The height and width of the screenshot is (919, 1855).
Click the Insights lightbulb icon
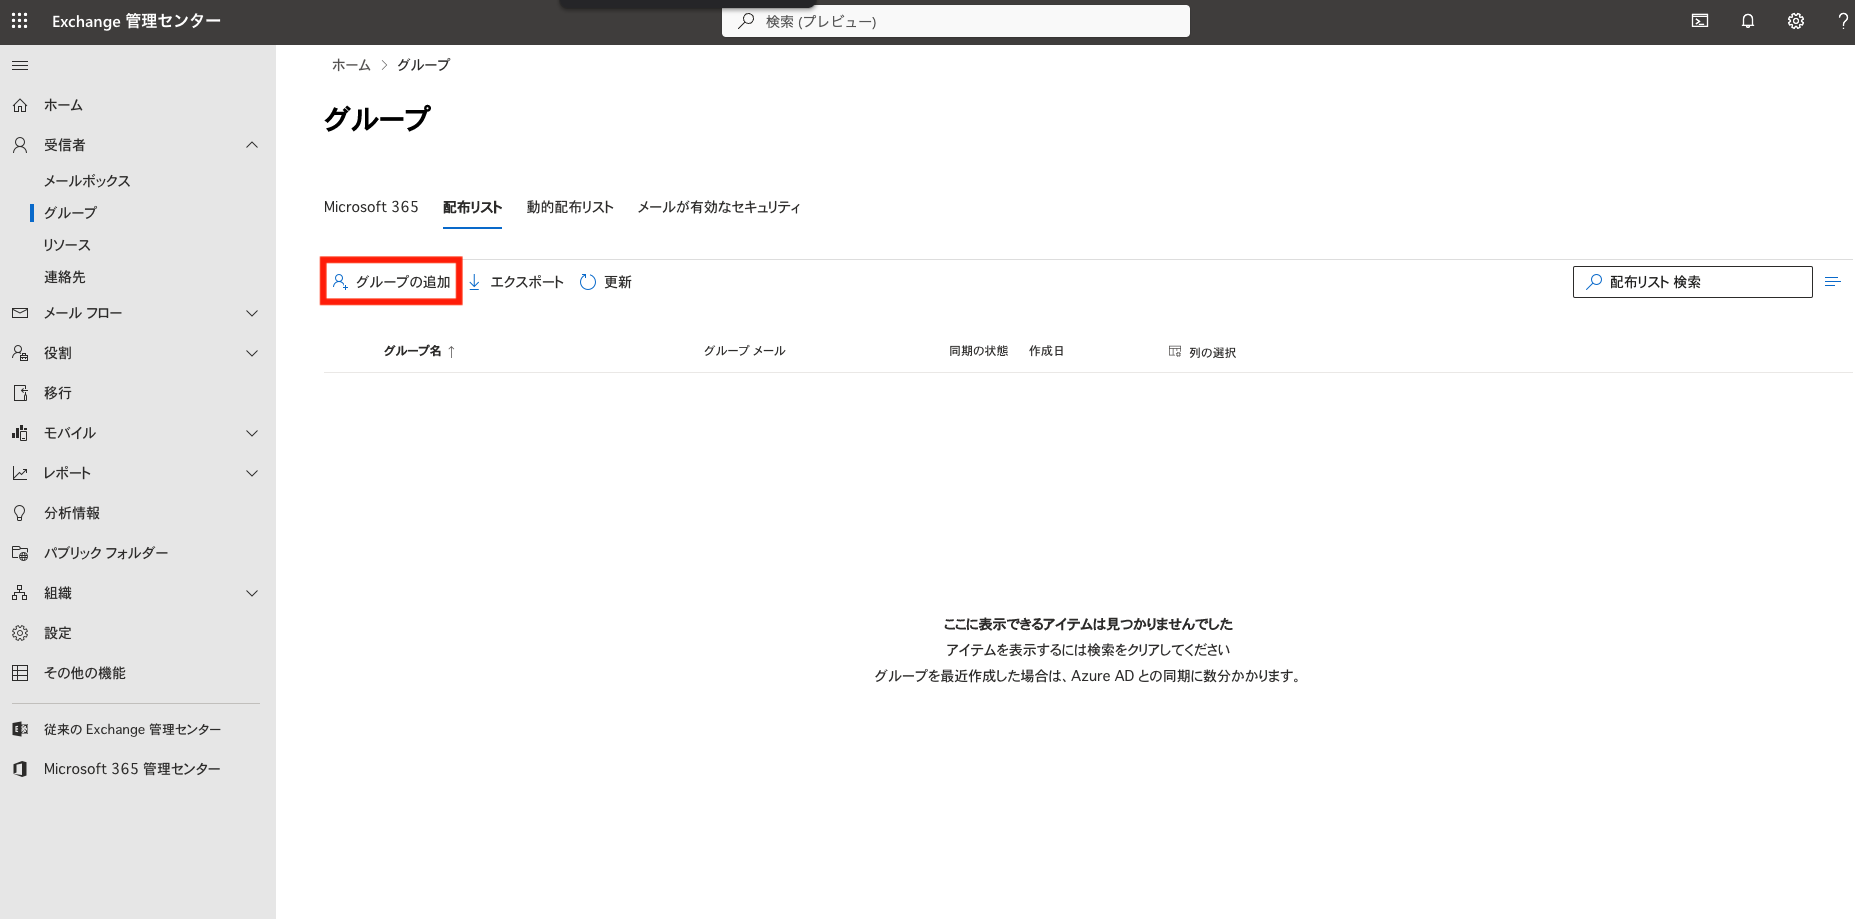point(20,513)
